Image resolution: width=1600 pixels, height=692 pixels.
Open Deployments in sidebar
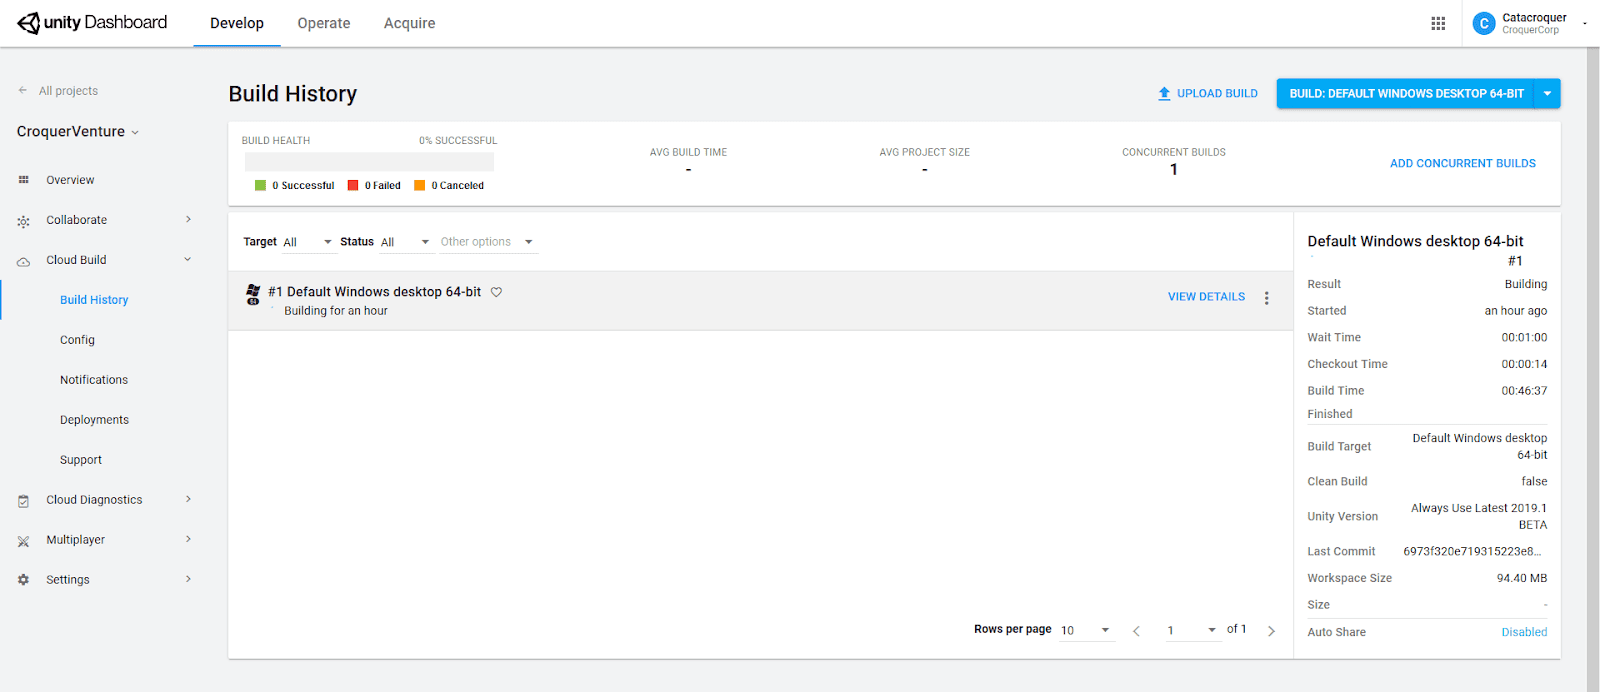94,420
